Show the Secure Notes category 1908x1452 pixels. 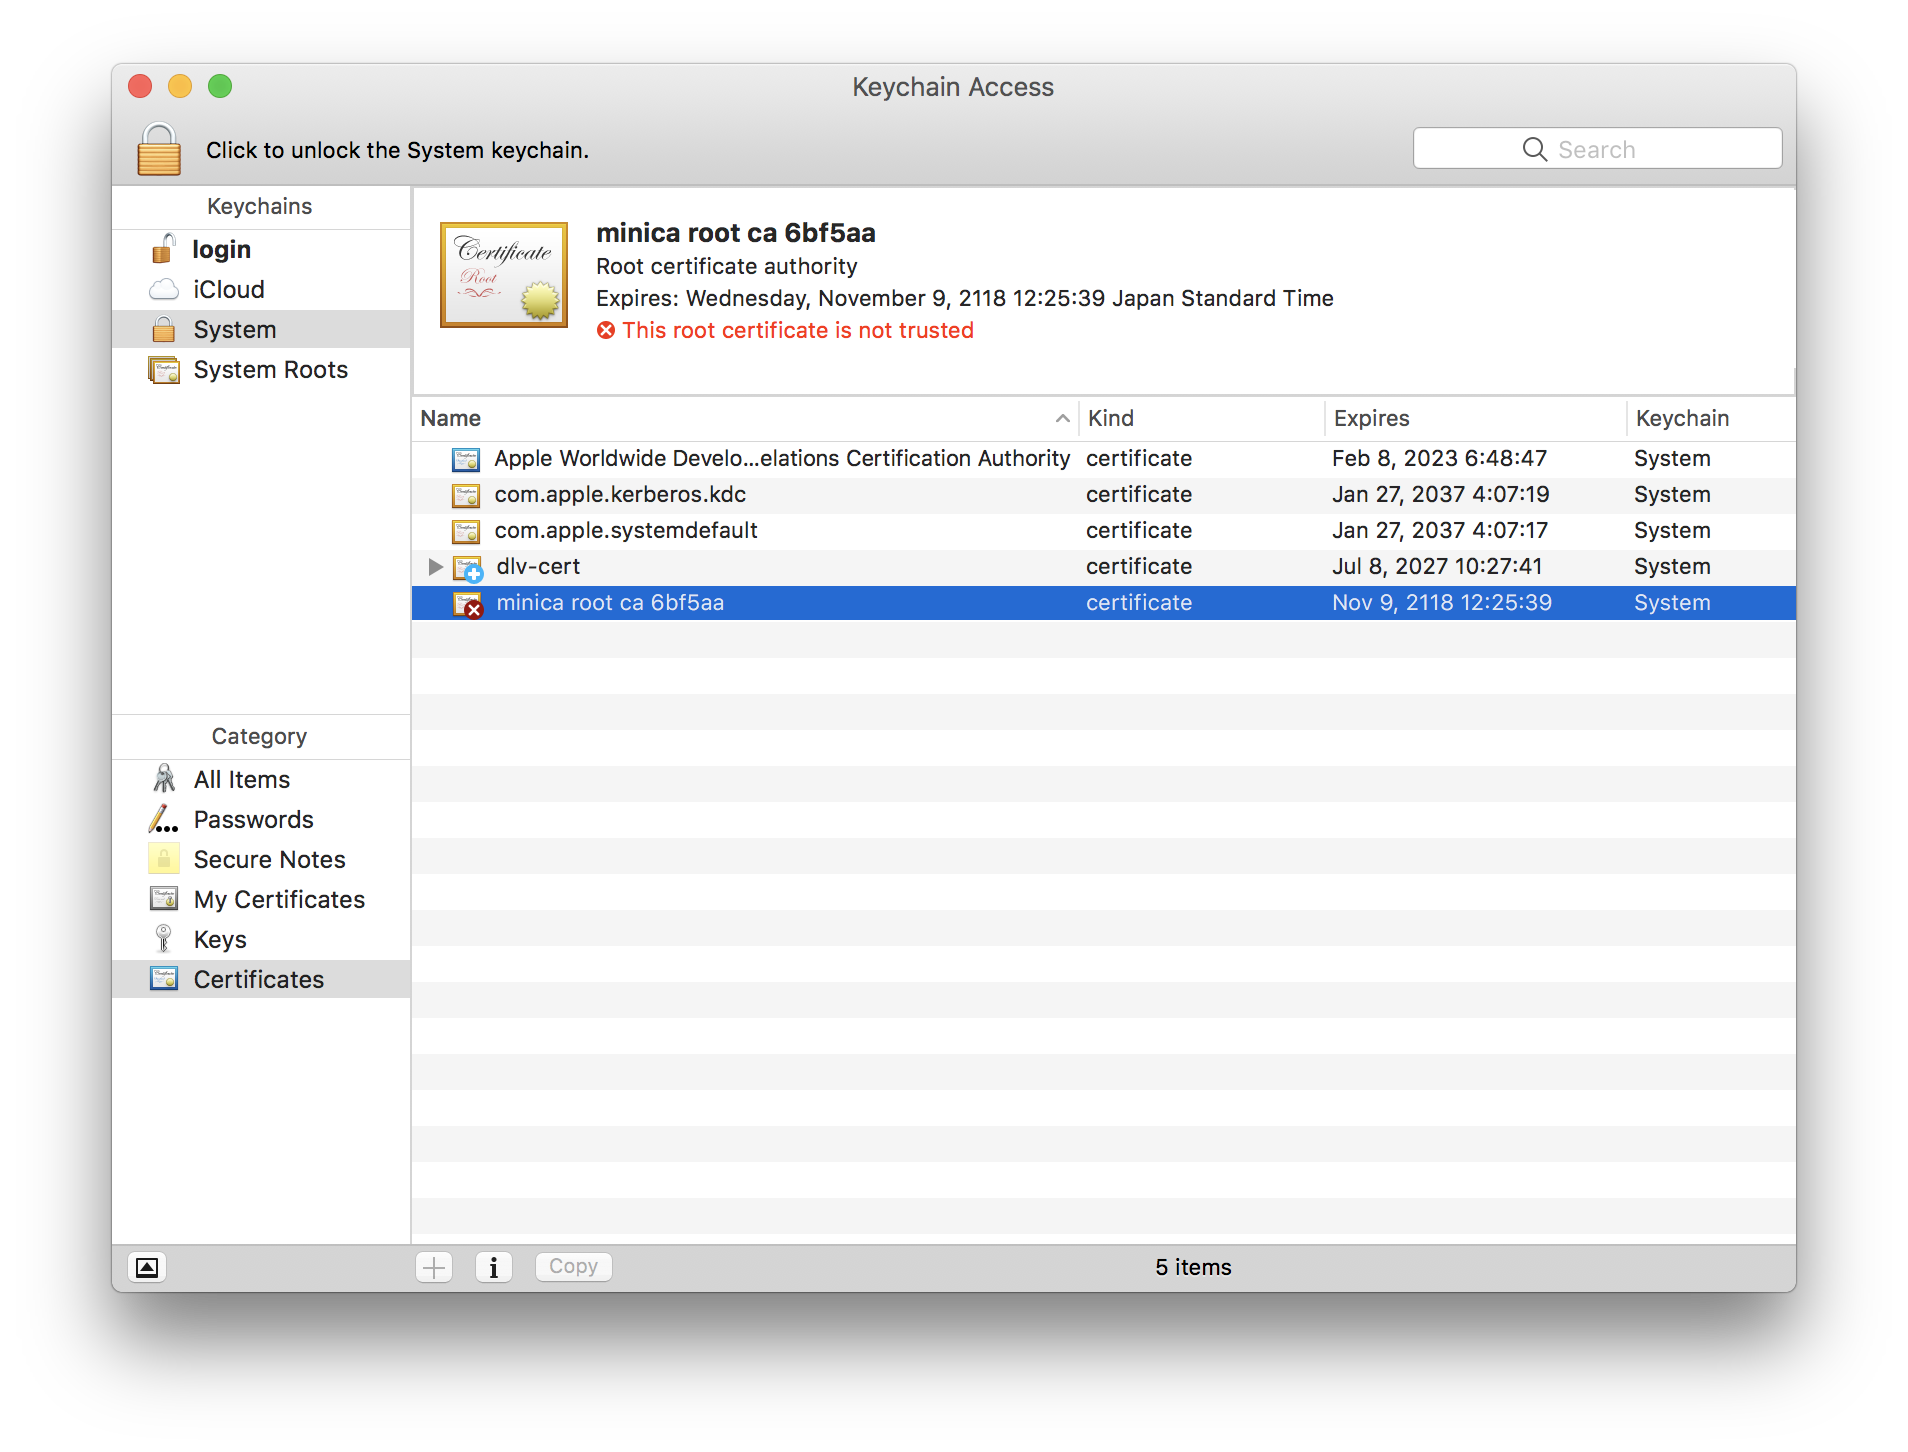(x=261, y=859)
